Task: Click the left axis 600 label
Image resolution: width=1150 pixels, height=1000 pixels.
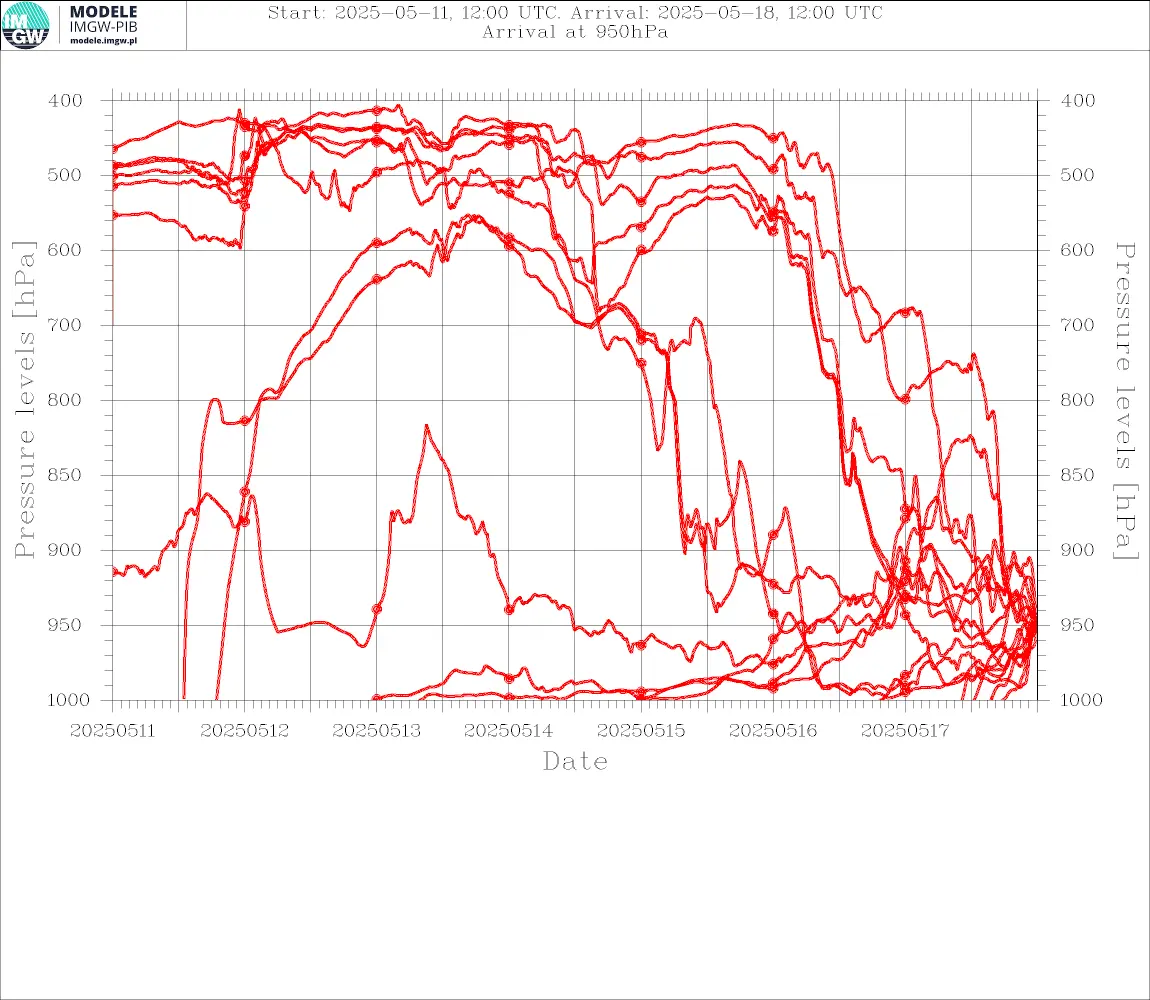Action: 65,250
